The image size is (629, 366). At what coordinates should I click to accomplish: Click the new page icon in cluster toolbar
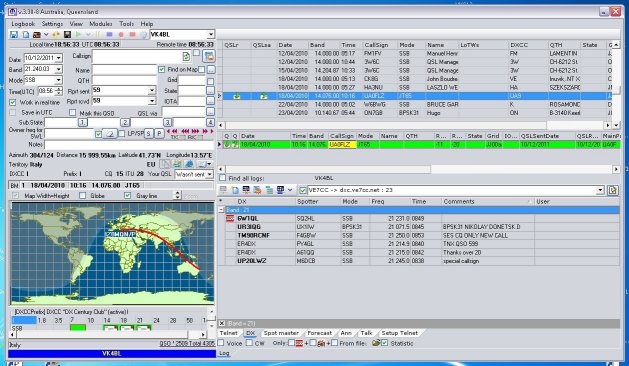(235, 190)
